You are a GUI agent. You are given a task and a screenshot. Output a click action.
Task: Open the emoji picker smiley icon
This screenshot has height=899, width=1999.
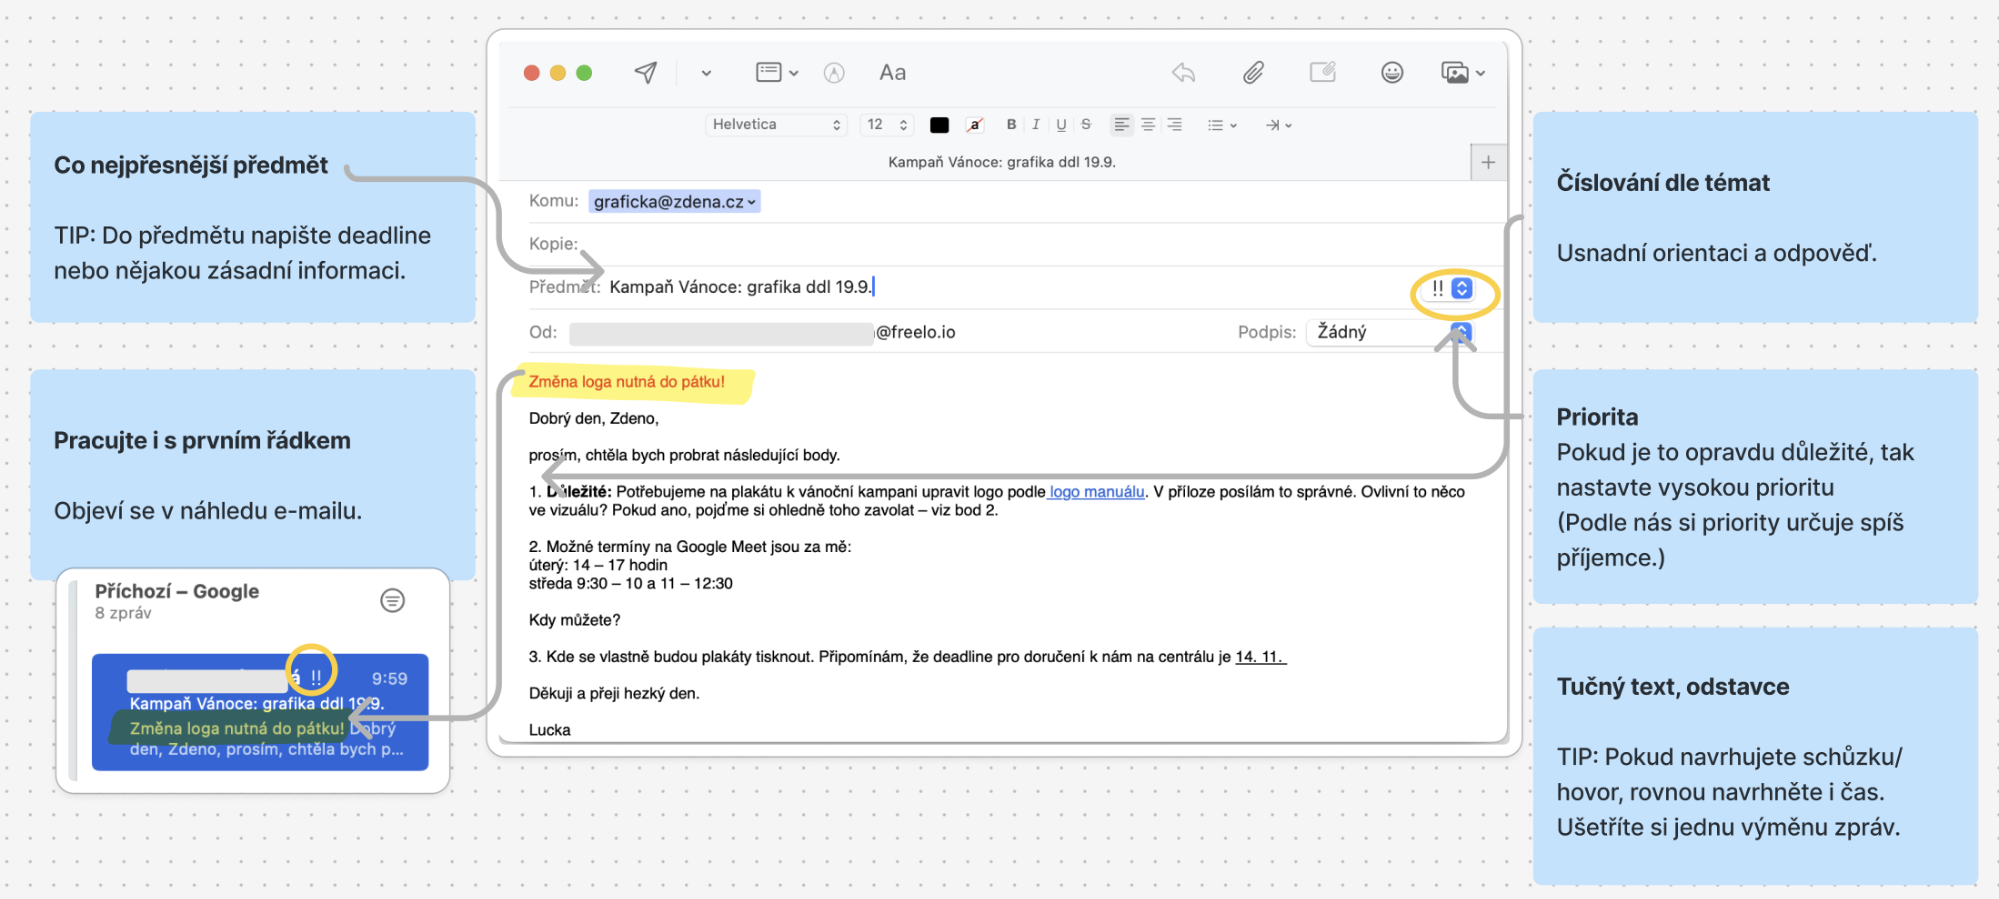pyautogui.click(x=1392, y=72)
